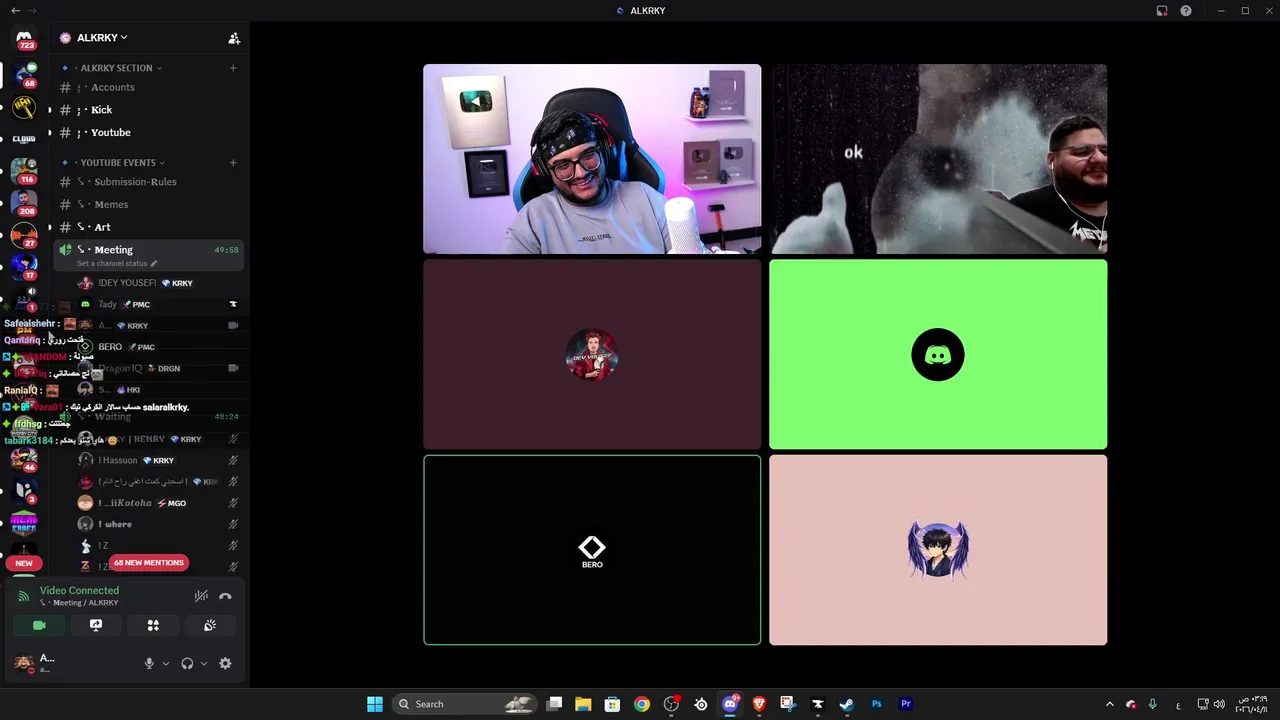Open the server with the 46 badge
The image size is (1280, 720).
[24, 459]
